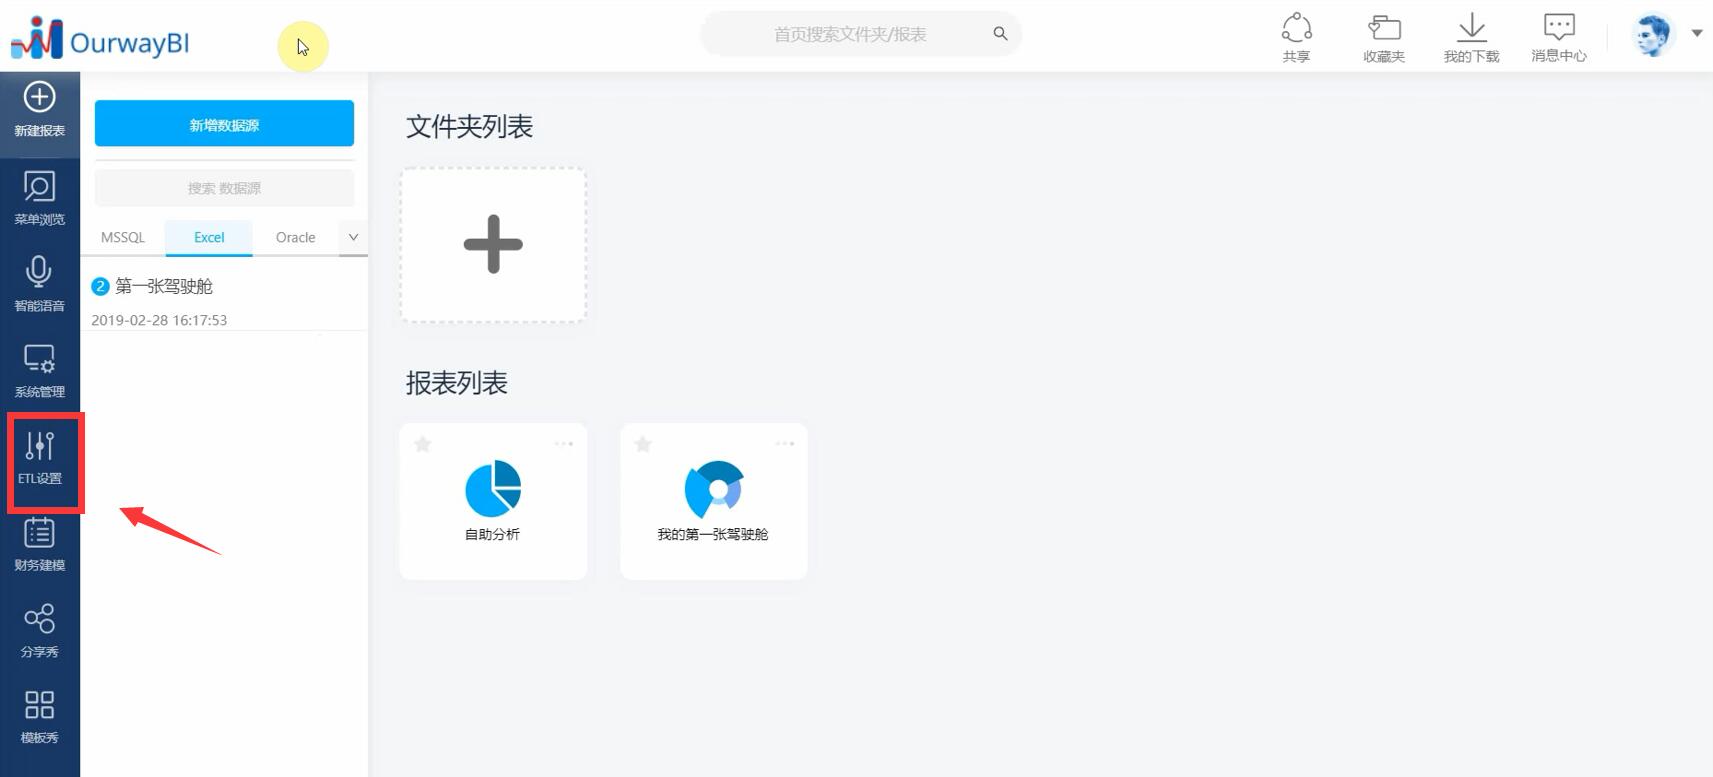Click the 新增数据源 button
Image resolution: width=1713 pixels, height=777 pixels.
pyautogui.click(x=224, y=124)
